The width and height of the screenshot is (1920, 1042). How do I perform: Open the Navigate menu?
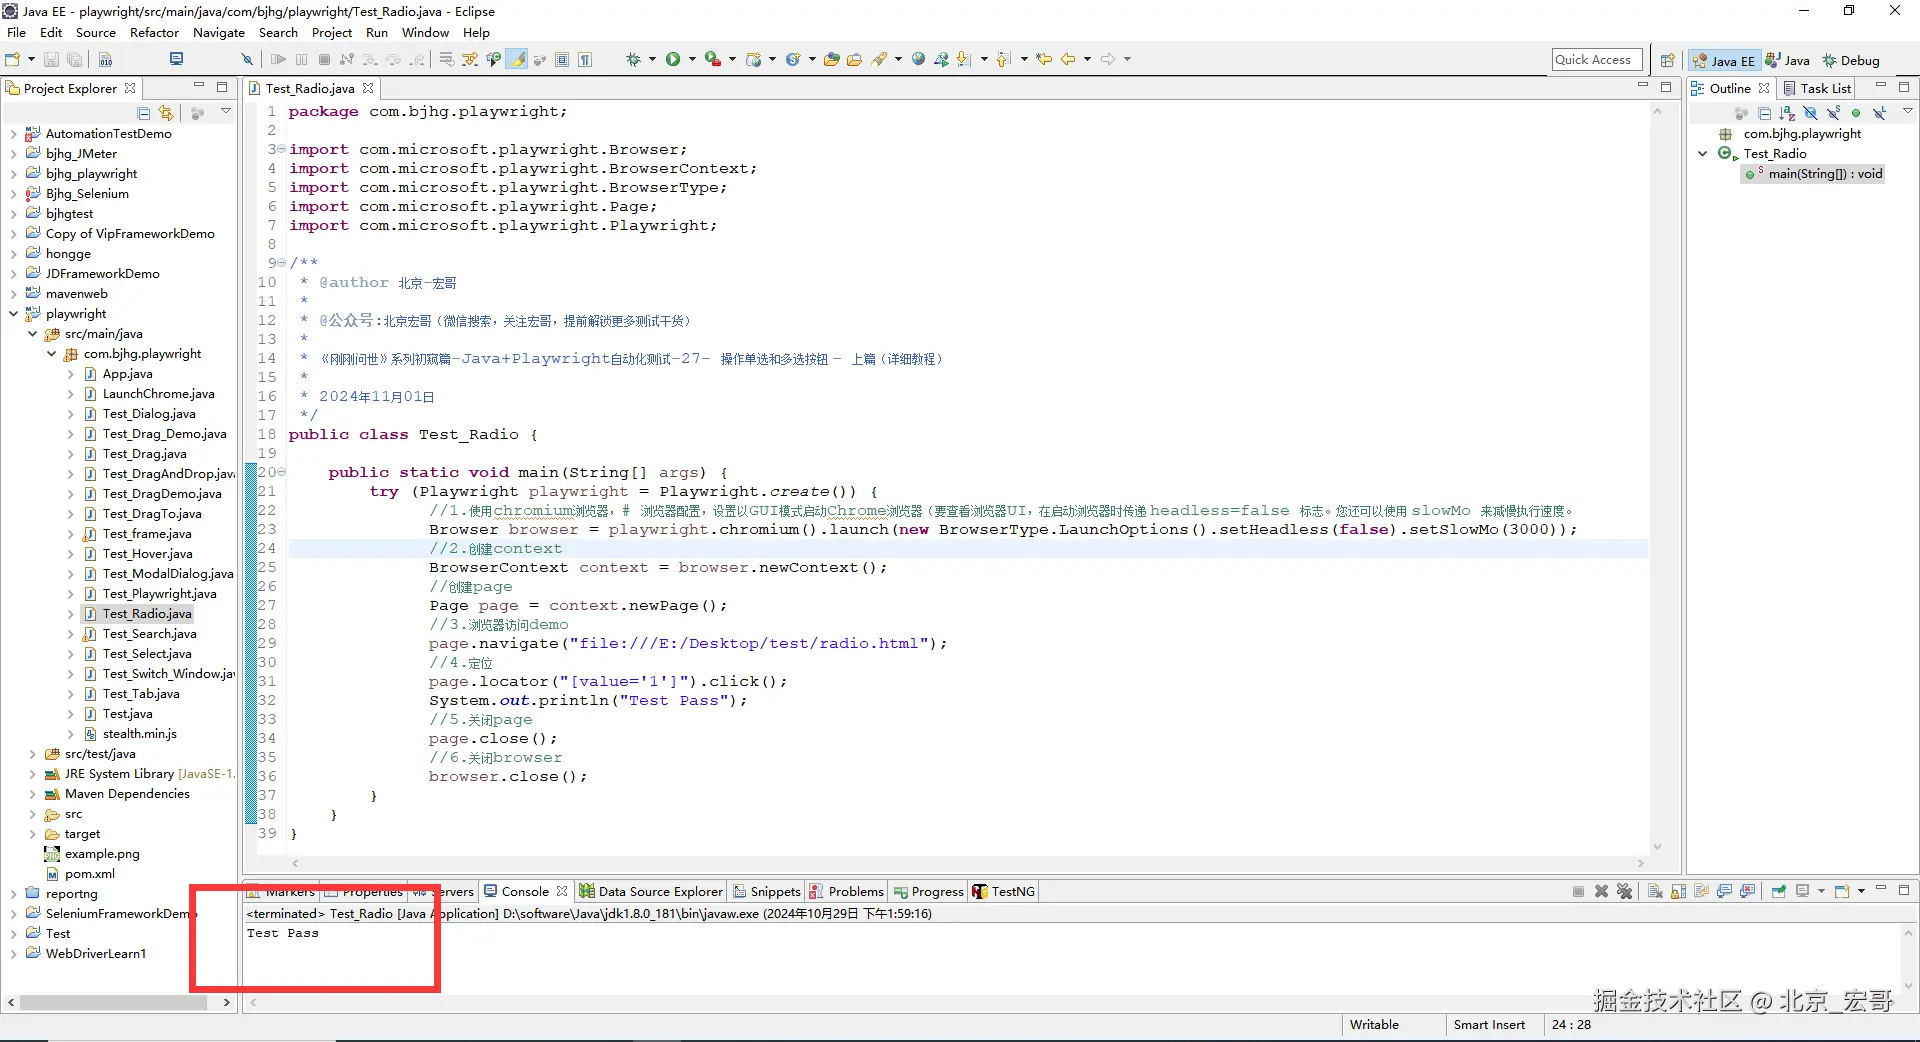coord(219,32)
